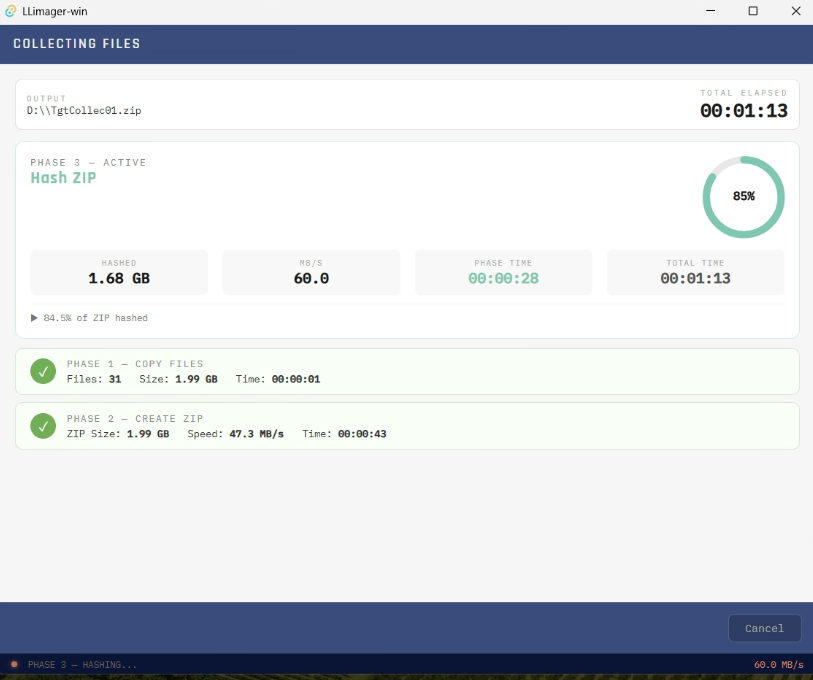This screenshot has width=813, height=680.
Task: Click 'ZIP Size: 1.99 GB' in Phase 2
Action: tap(118, 434)
